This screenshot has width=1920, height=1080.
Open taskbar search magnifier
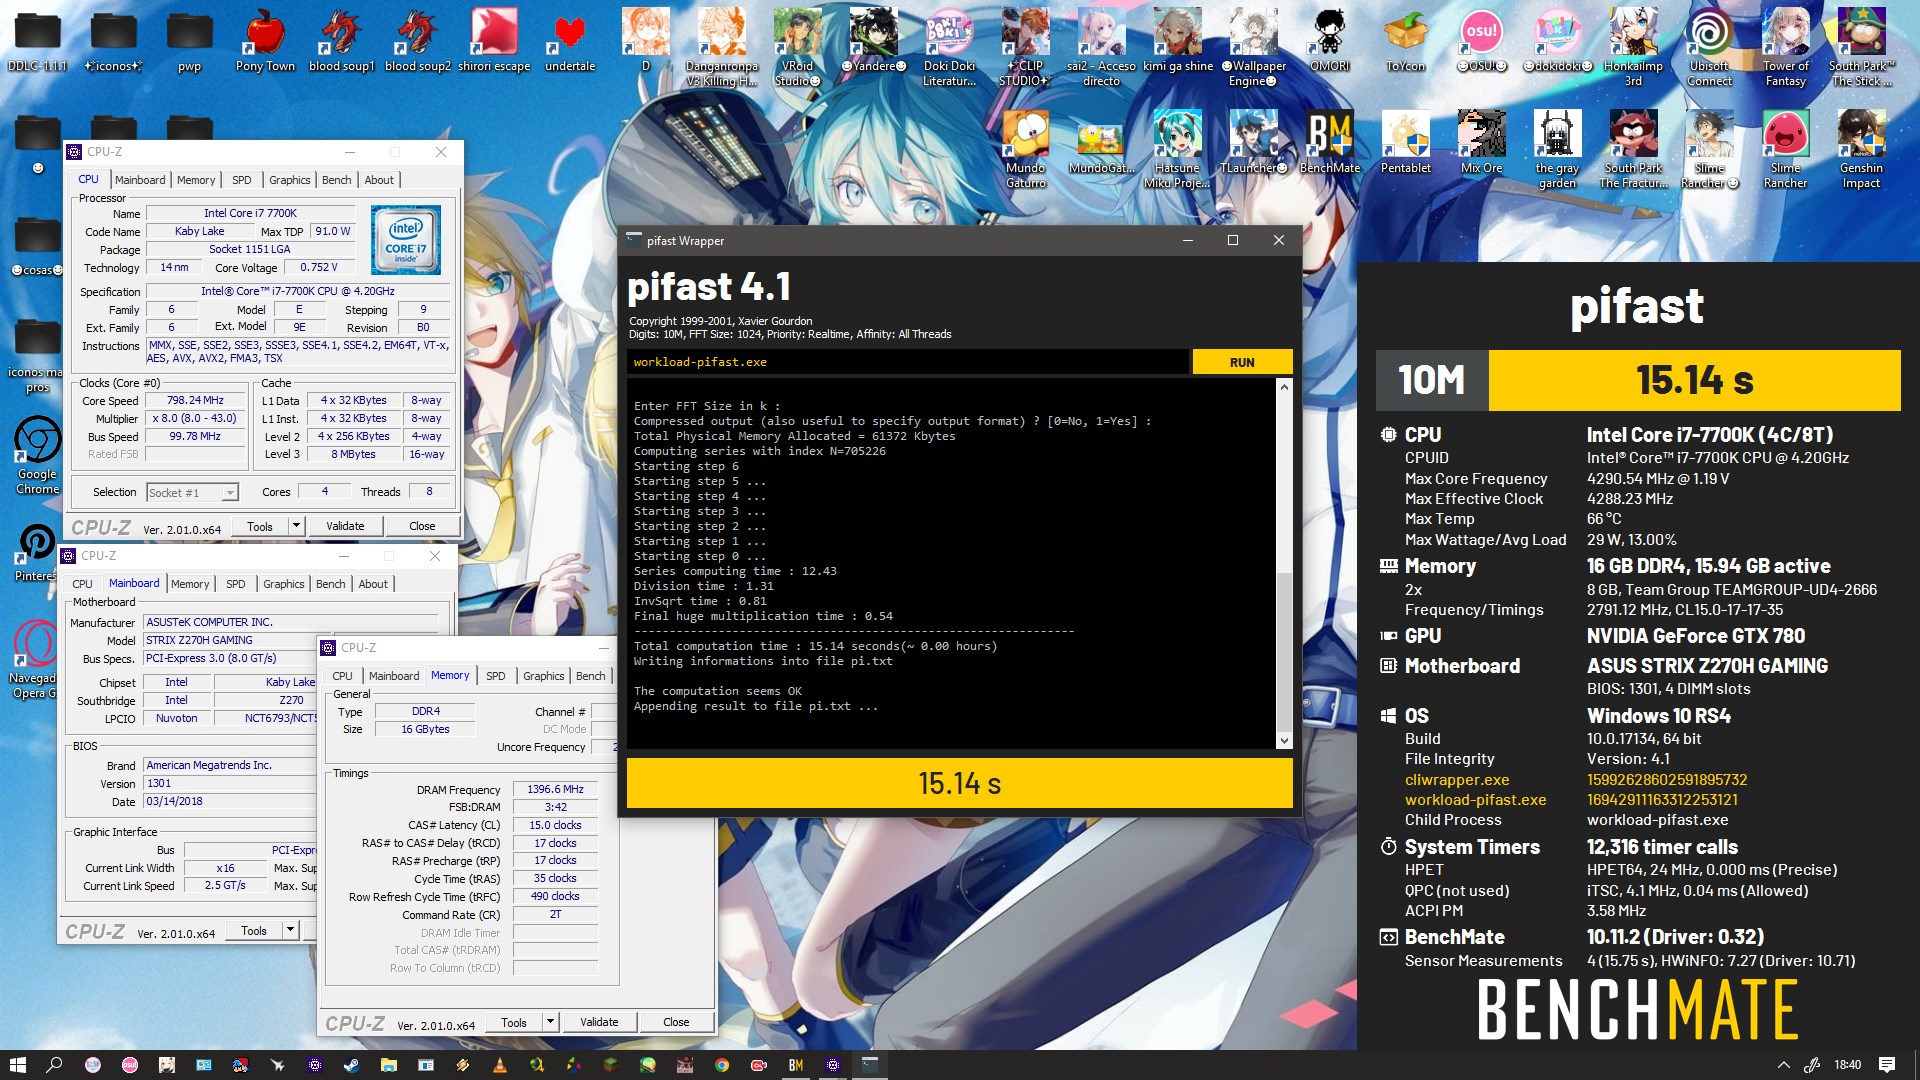pos(54,1065)
